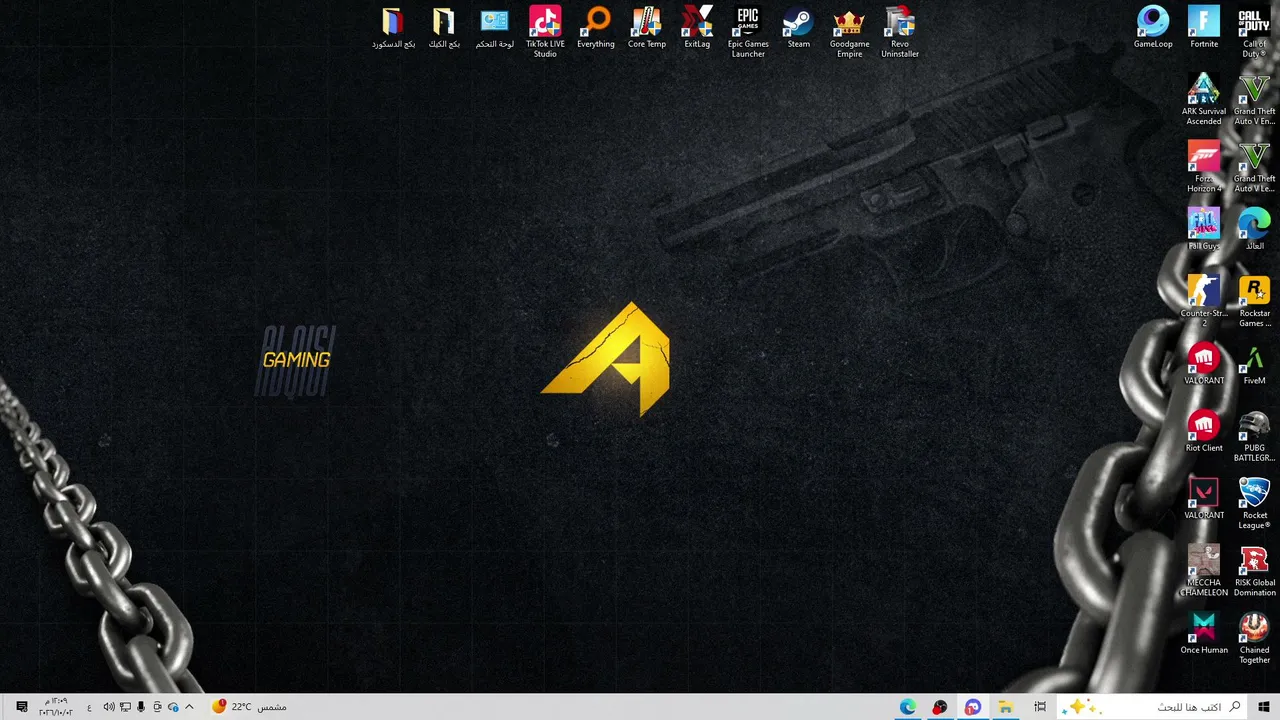Screen dimensions: 1280x720
Task: Select the لوحة التحكم control panel icon
Action: click(494, 28)
